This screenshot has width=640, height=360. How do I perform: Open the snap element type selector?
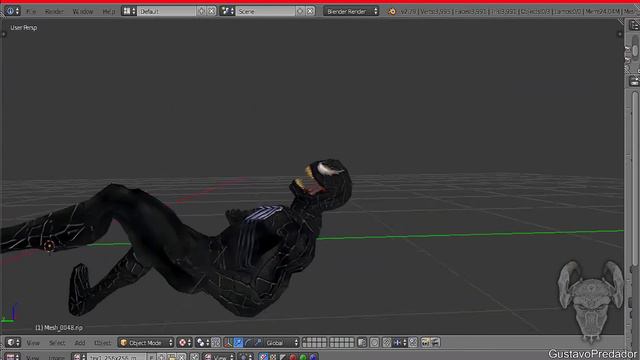[x=400, y=342]
